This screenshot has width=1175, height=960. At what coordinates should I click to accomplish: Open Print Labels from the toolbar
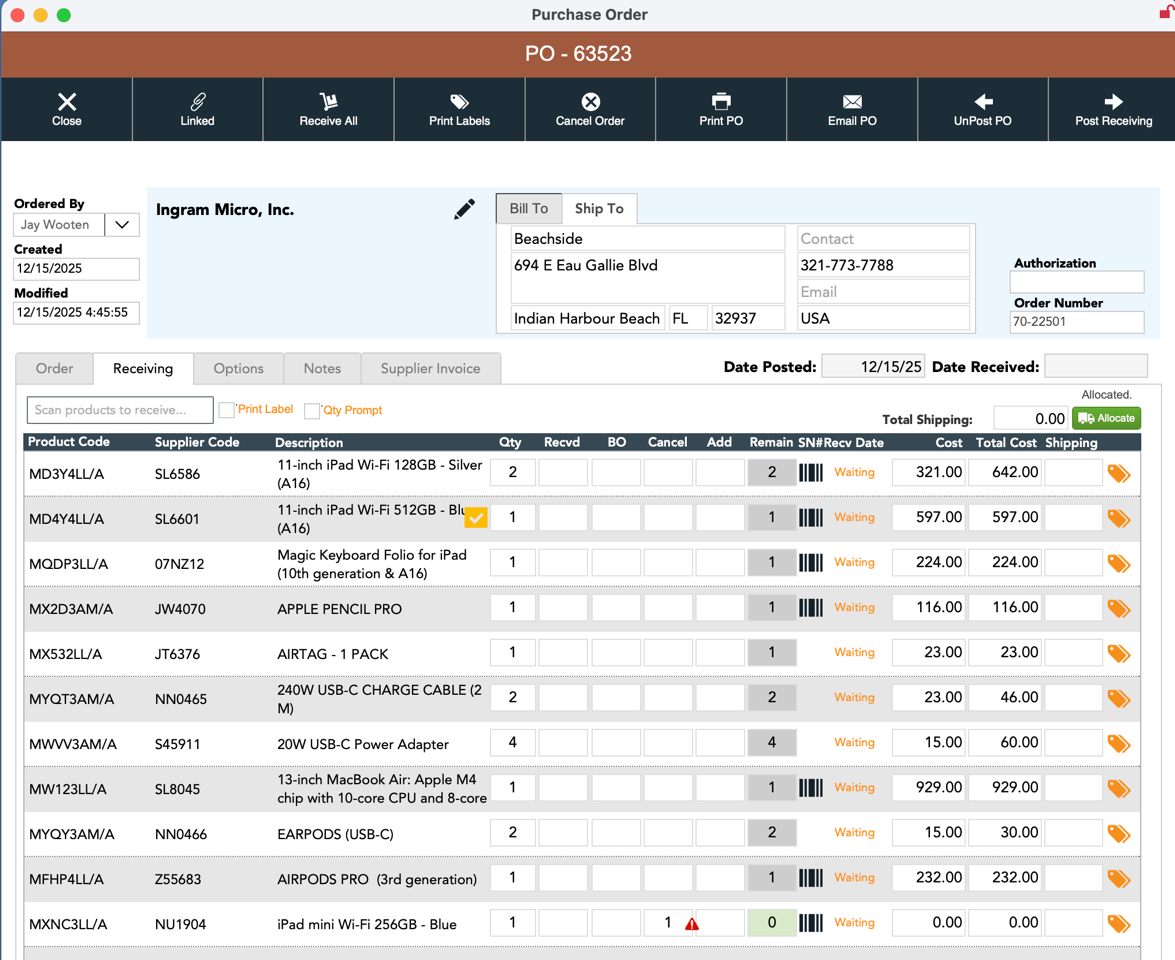pos(459,102)
